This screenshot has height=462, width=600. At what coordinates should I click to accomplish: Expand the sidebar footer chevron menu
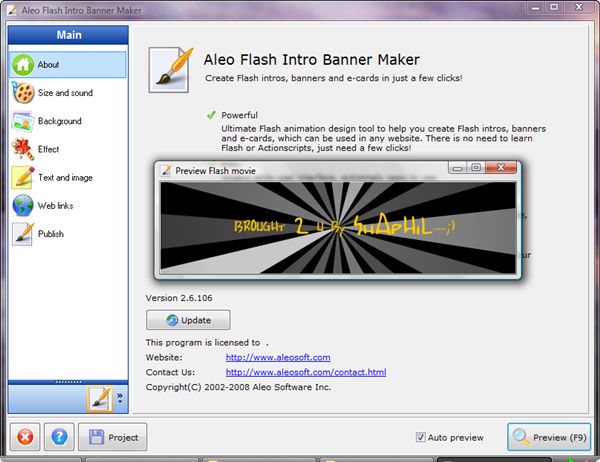tap(120, 398)
